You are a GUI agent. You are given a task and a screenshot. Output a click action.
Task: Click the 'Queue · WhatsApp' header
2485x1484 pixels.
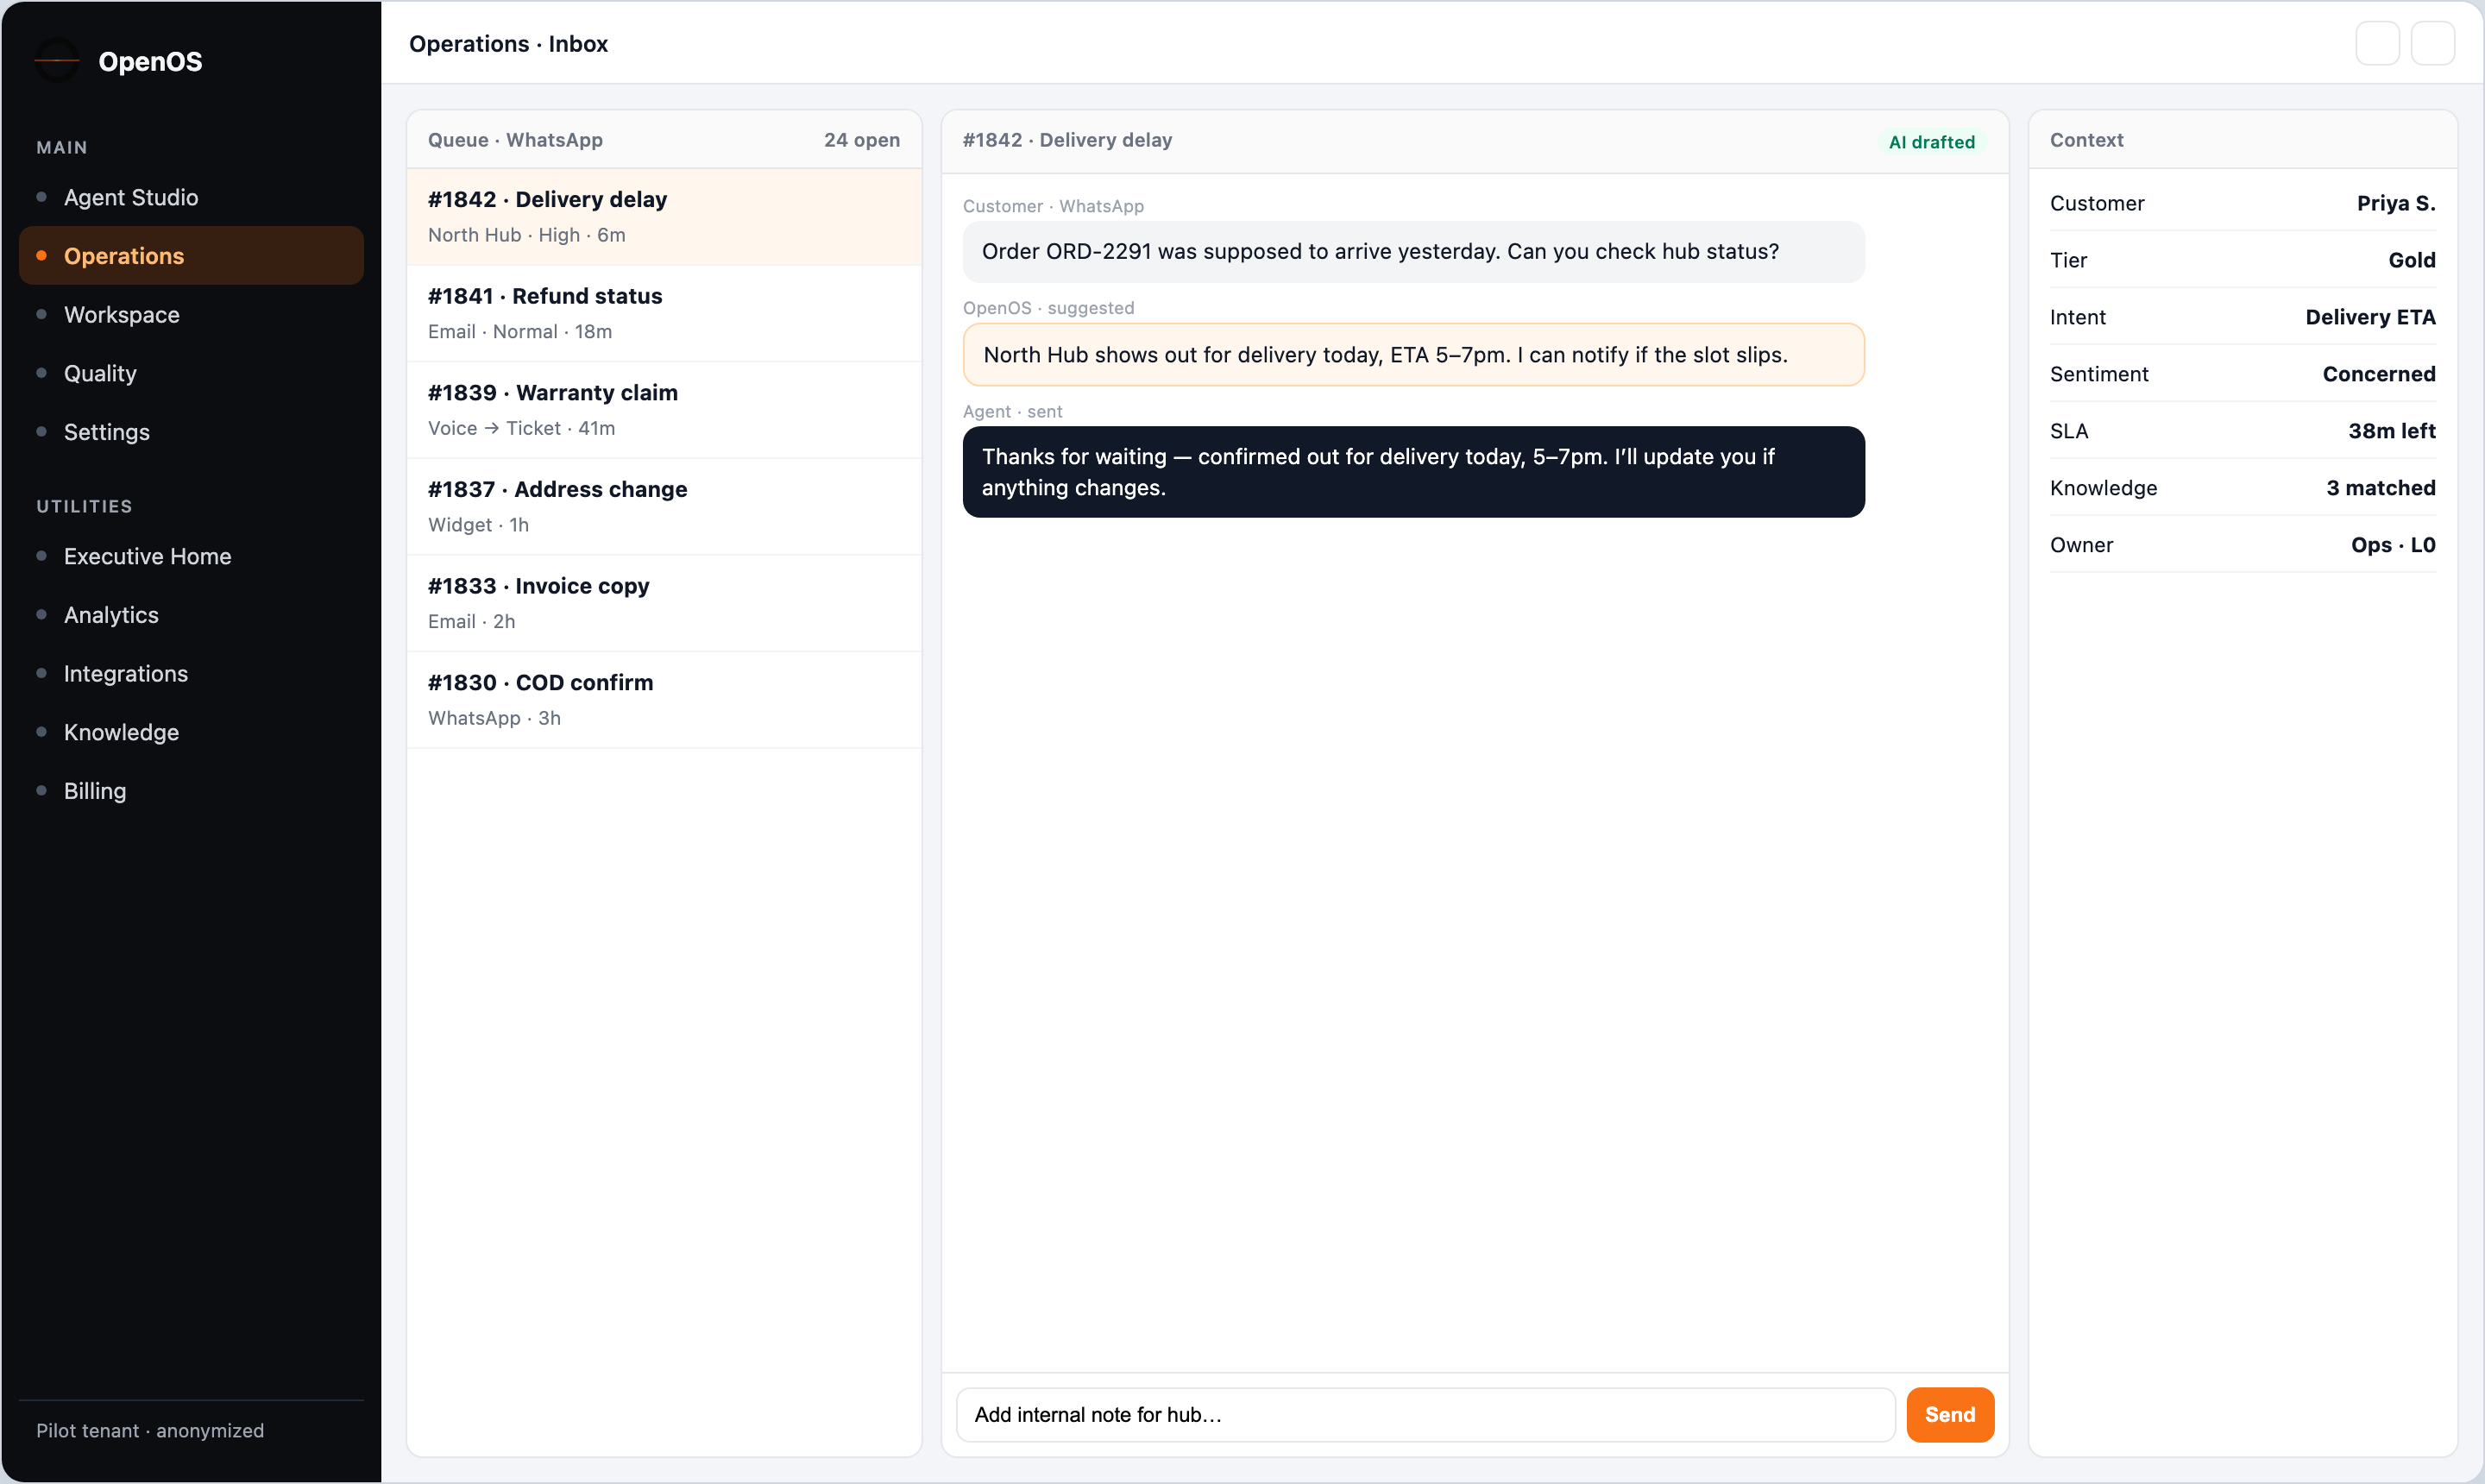point(515,140)
